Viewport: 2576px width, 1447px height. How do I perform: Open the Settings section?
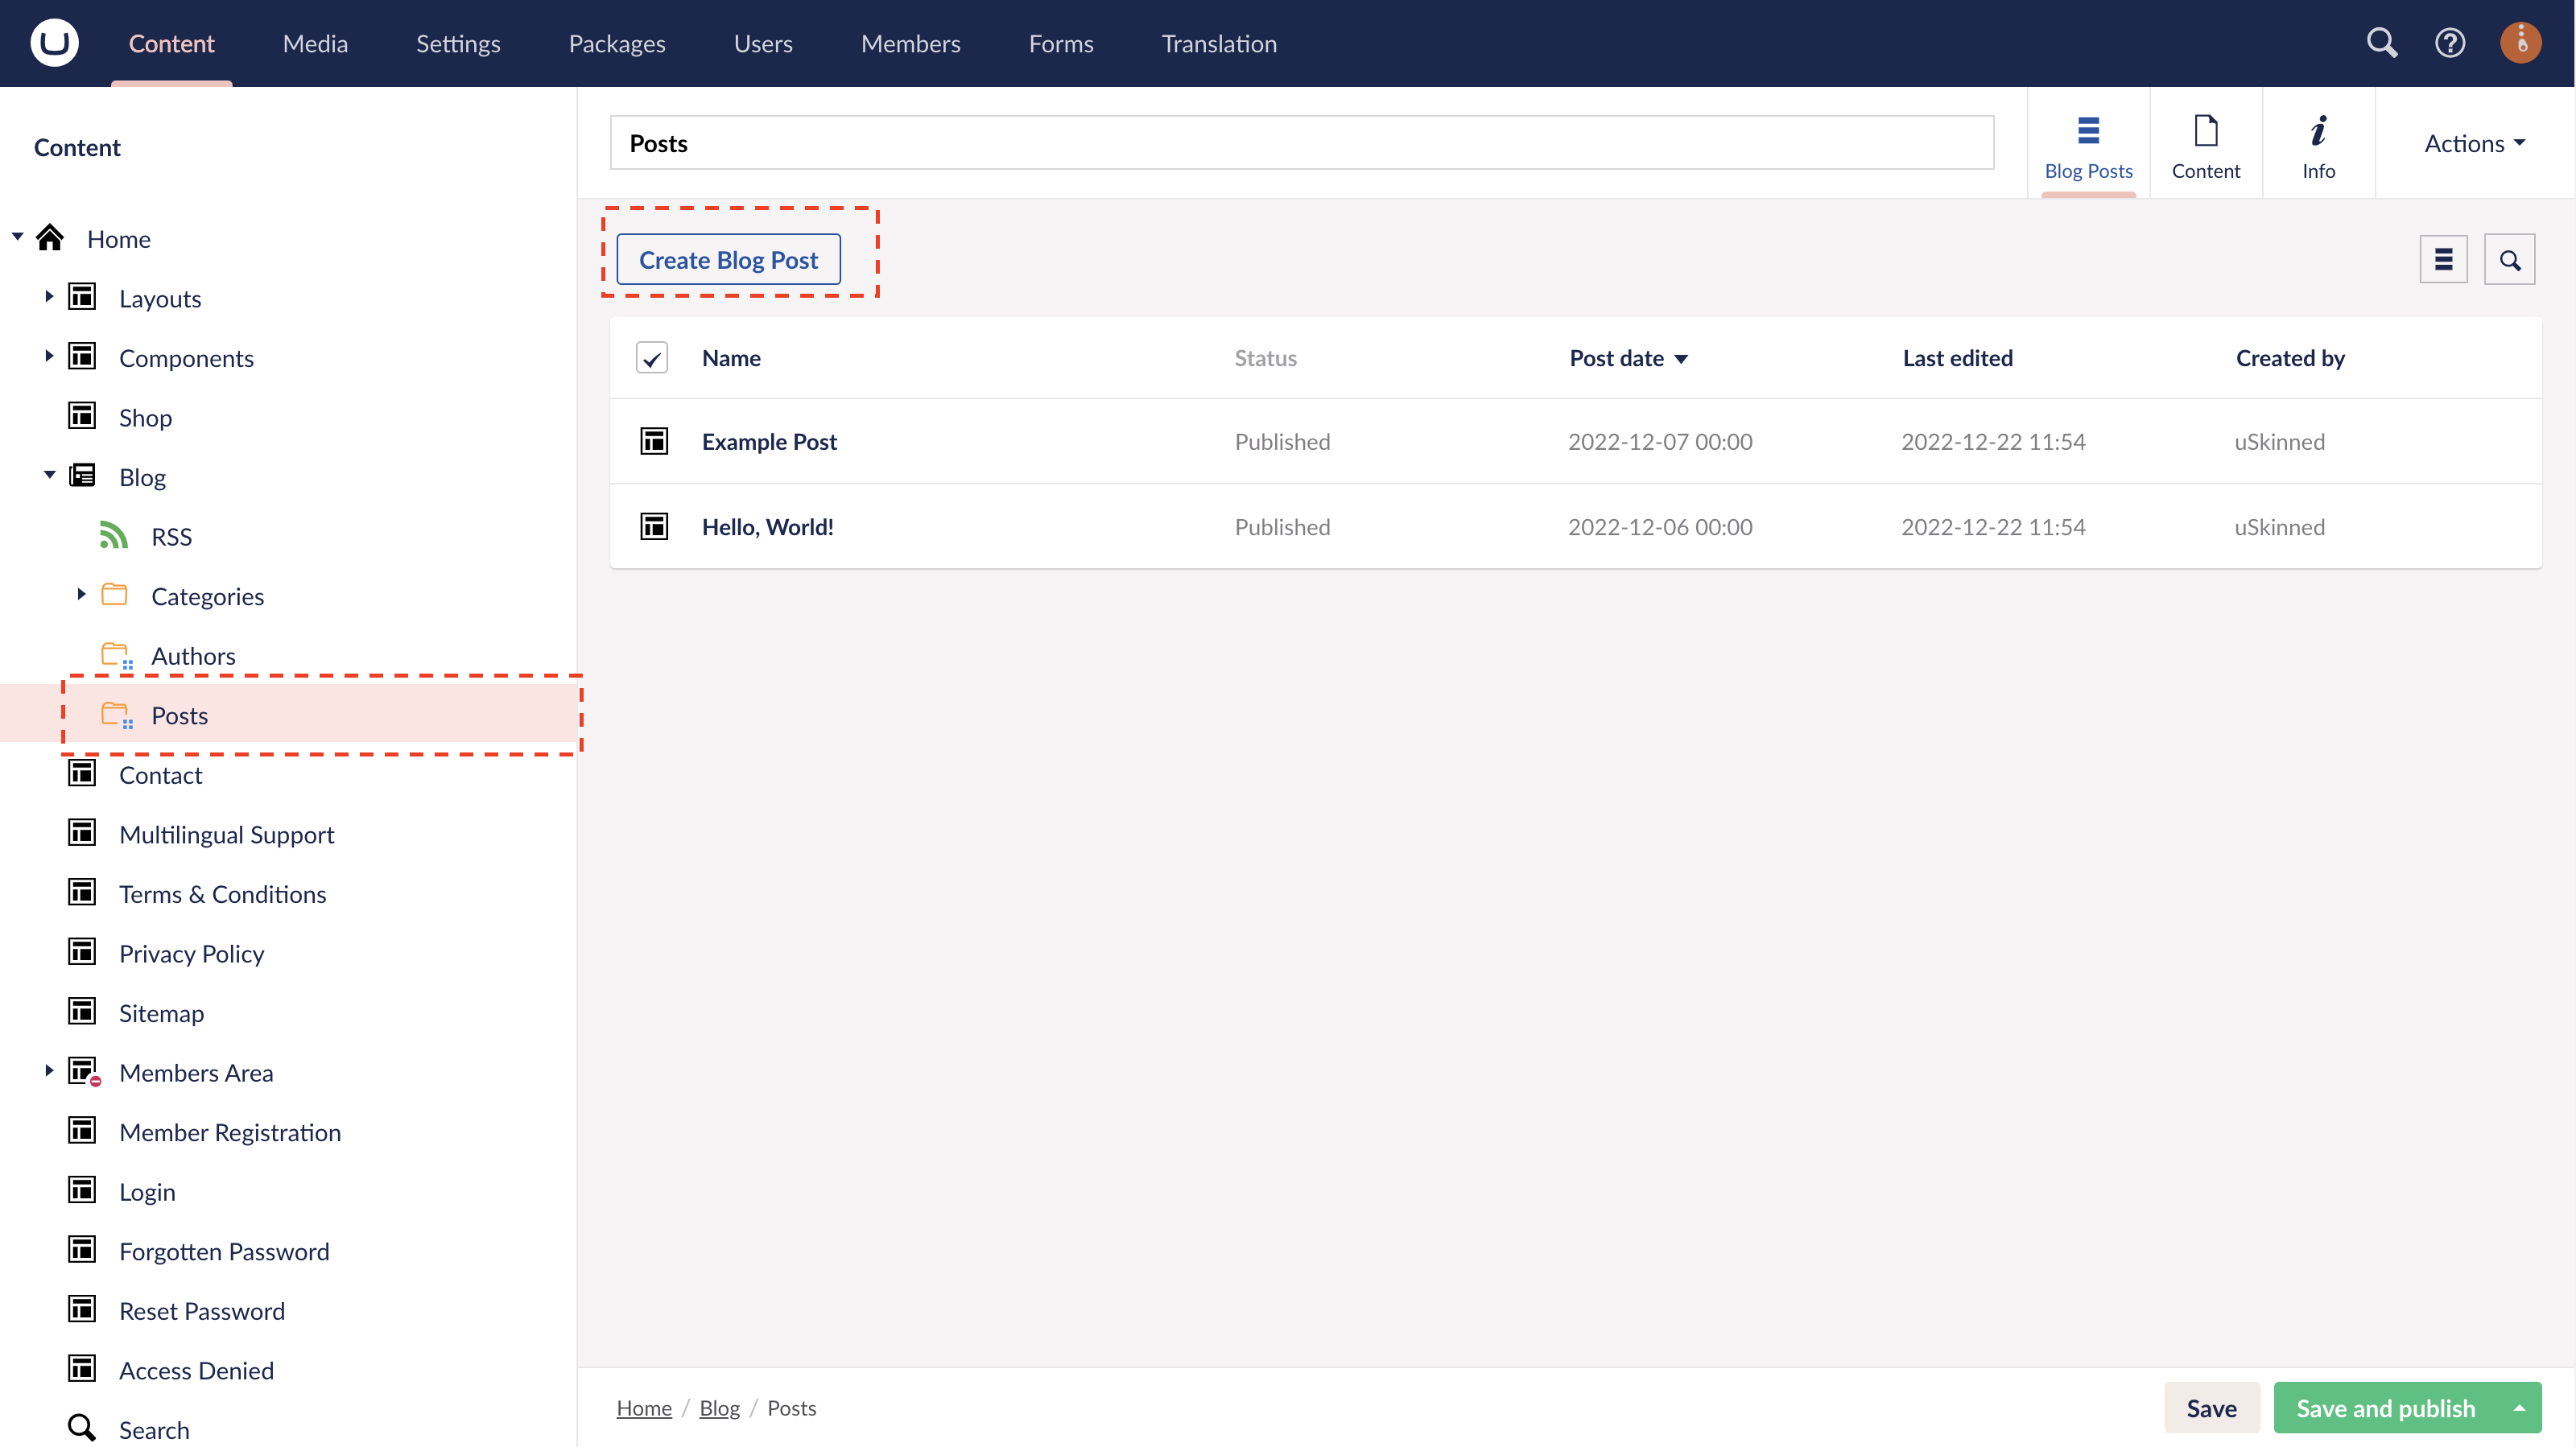[x=458, y=43]
